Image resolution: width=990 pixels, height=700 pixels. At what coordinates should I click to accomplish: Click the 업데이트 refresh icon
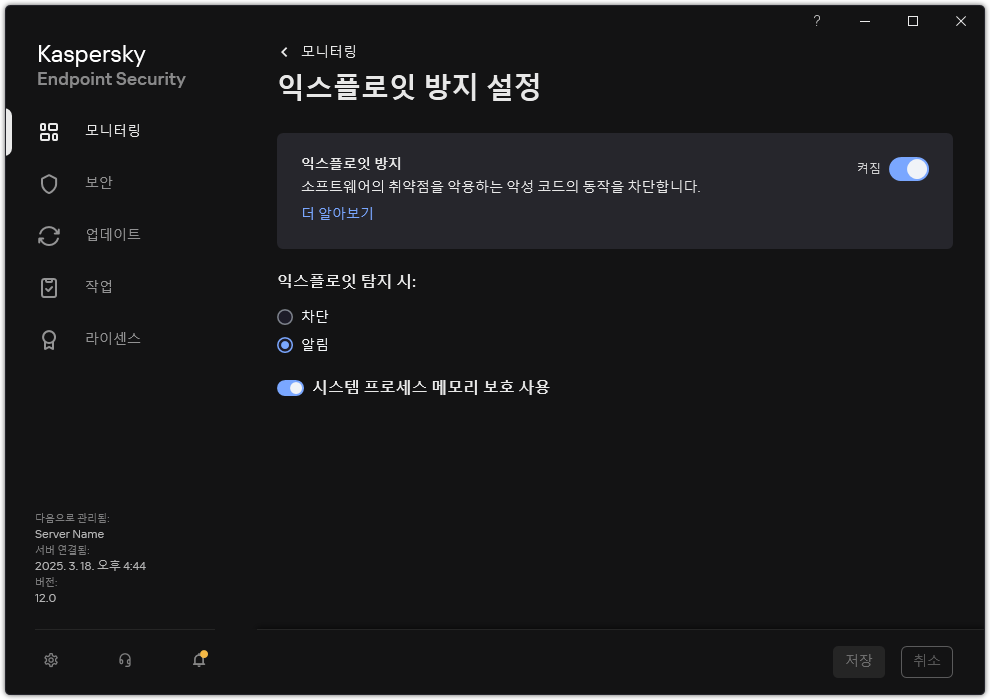[x=48, y=235]
